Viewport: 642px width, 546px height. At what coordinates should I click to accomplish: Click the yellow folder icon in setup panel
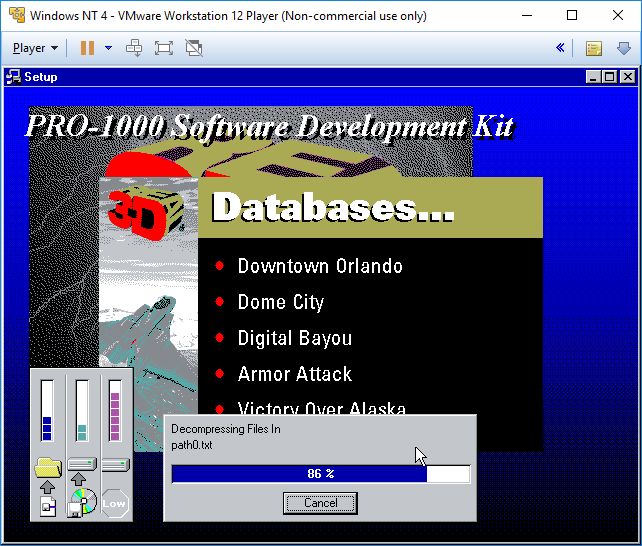48,468
